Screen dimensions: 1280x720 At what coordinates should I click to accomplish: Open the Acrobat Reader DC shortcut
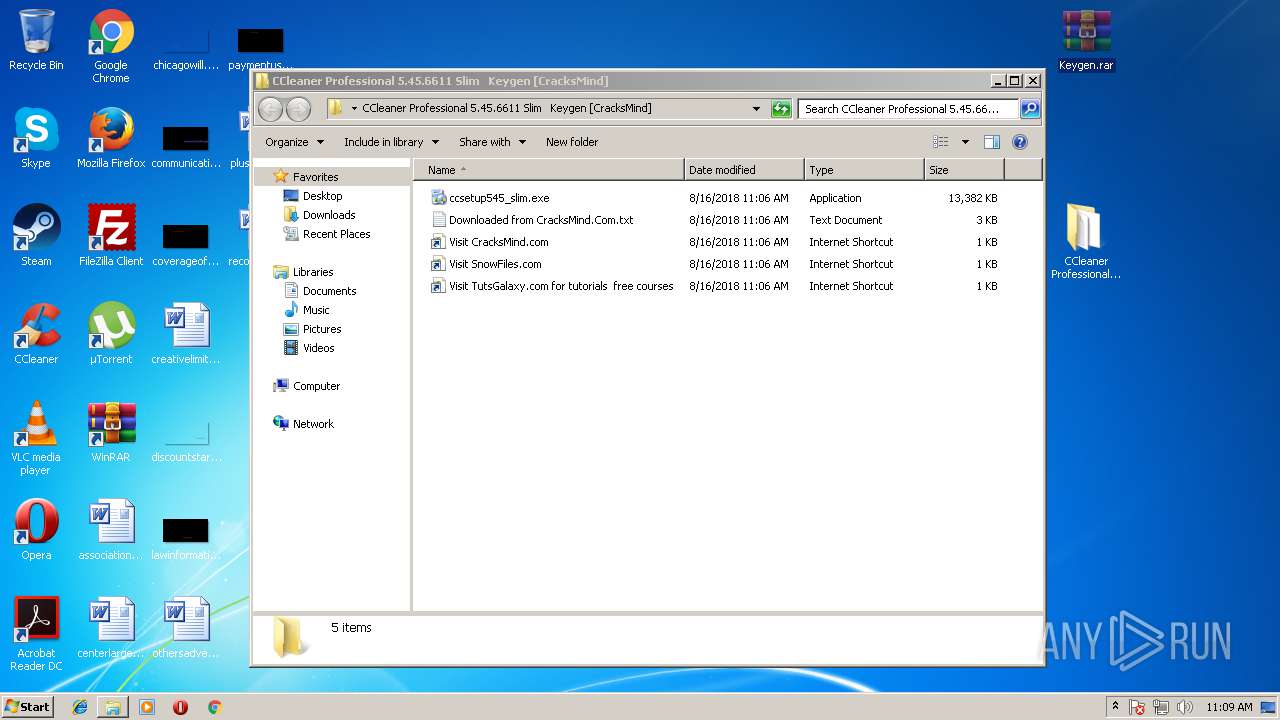(x=36, y=635)
